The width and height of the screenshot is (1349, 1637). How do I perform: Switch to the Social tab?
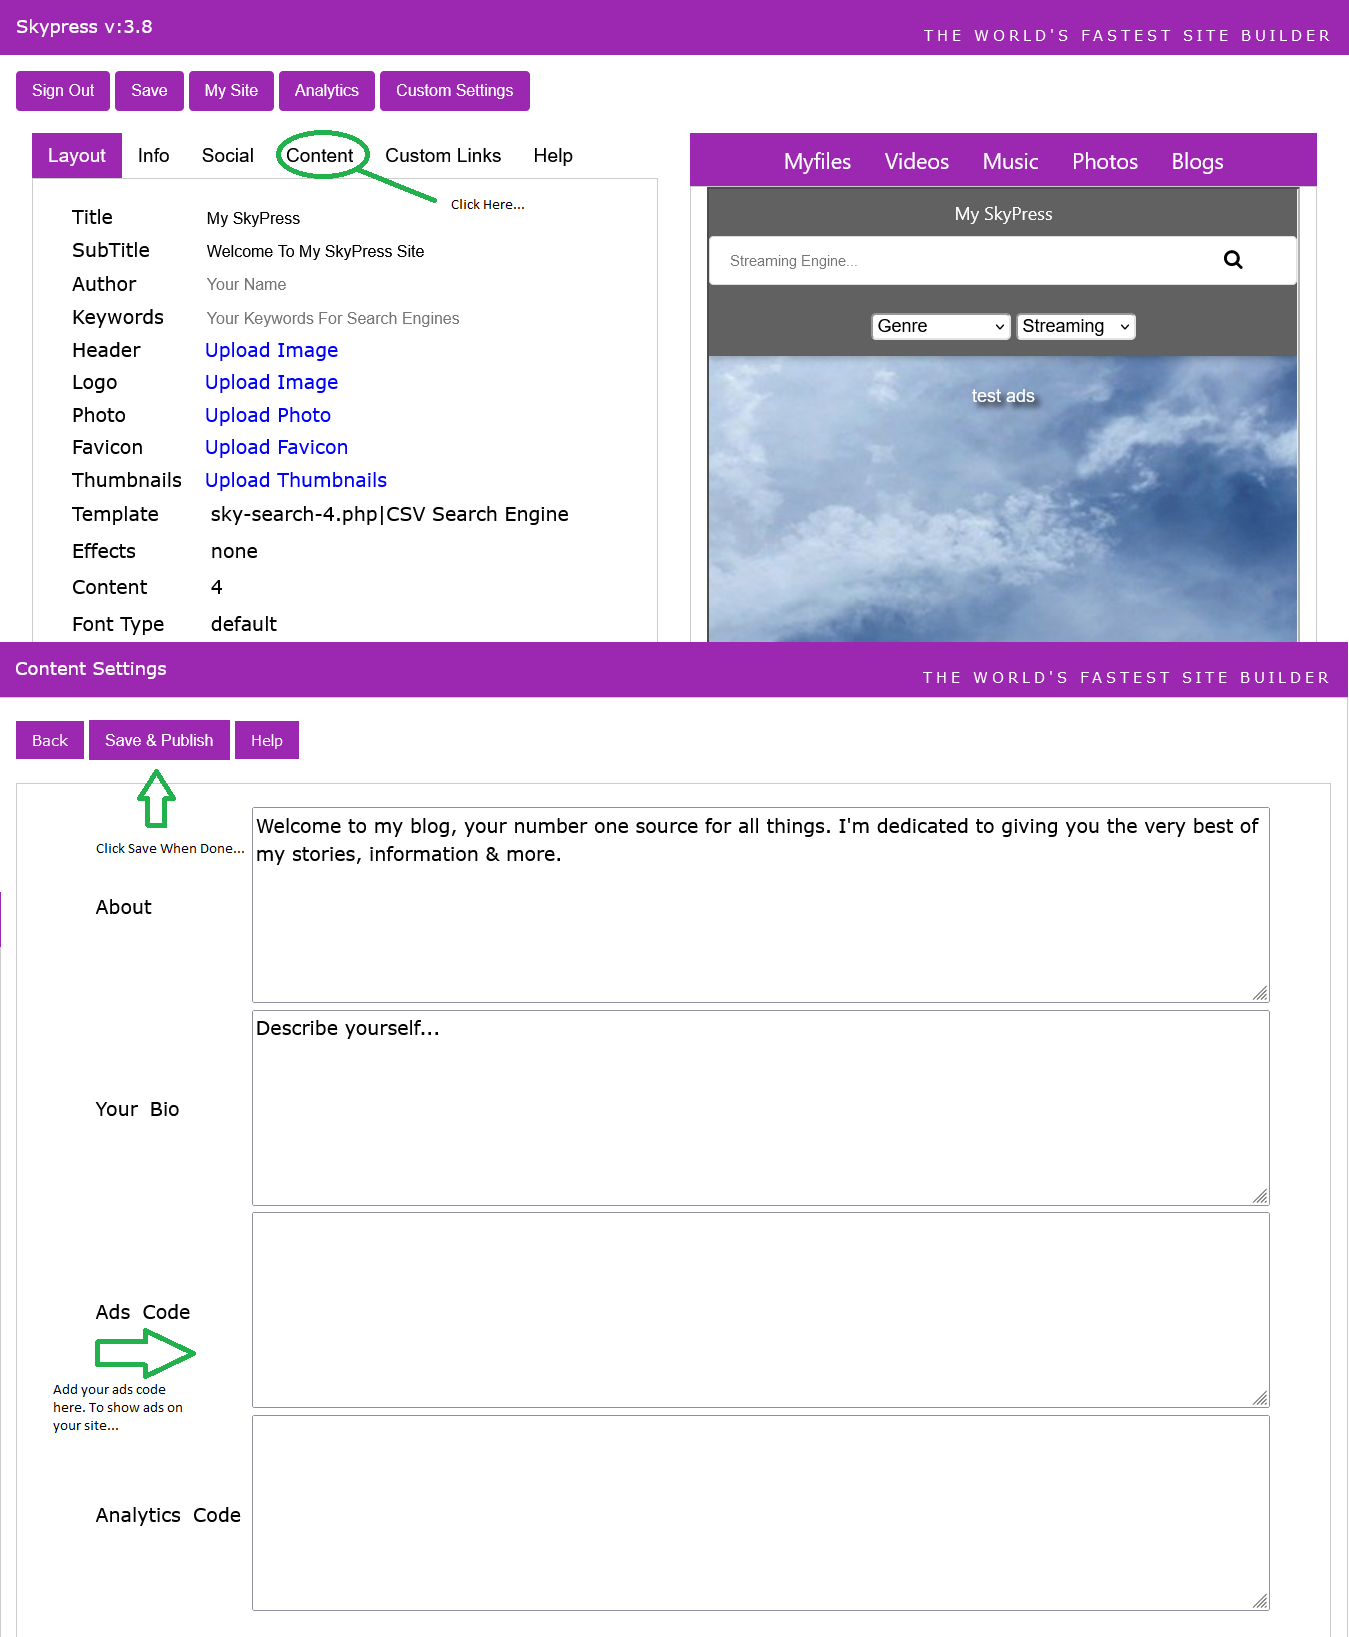pyautogui.click(x=228, y=156)
